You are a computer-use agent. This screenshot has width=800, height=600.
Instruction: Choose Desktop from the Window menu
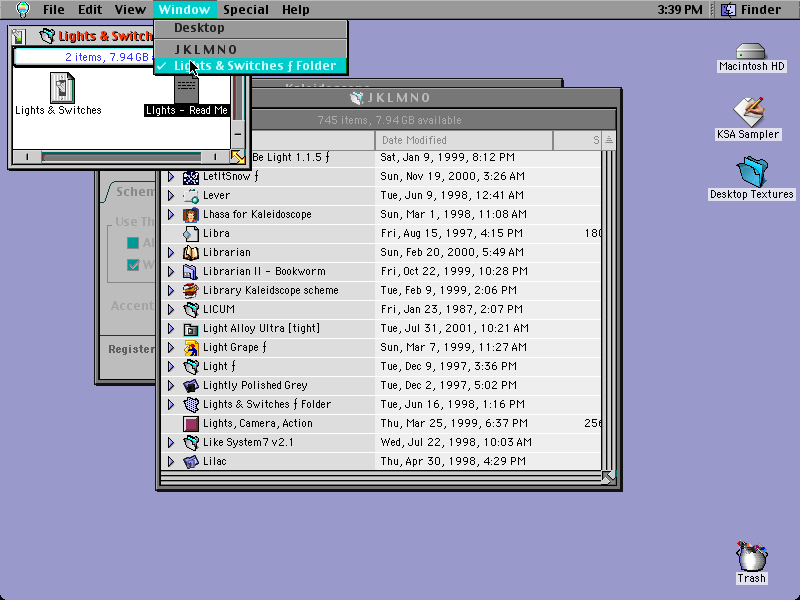click(251, 28)
